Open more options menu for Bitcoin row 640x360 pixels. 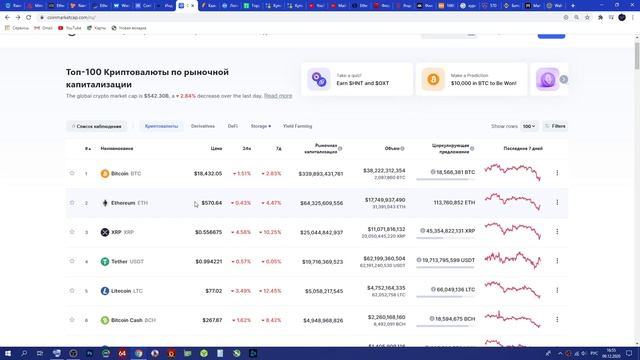pyautogui.click(x=557, y=173)
